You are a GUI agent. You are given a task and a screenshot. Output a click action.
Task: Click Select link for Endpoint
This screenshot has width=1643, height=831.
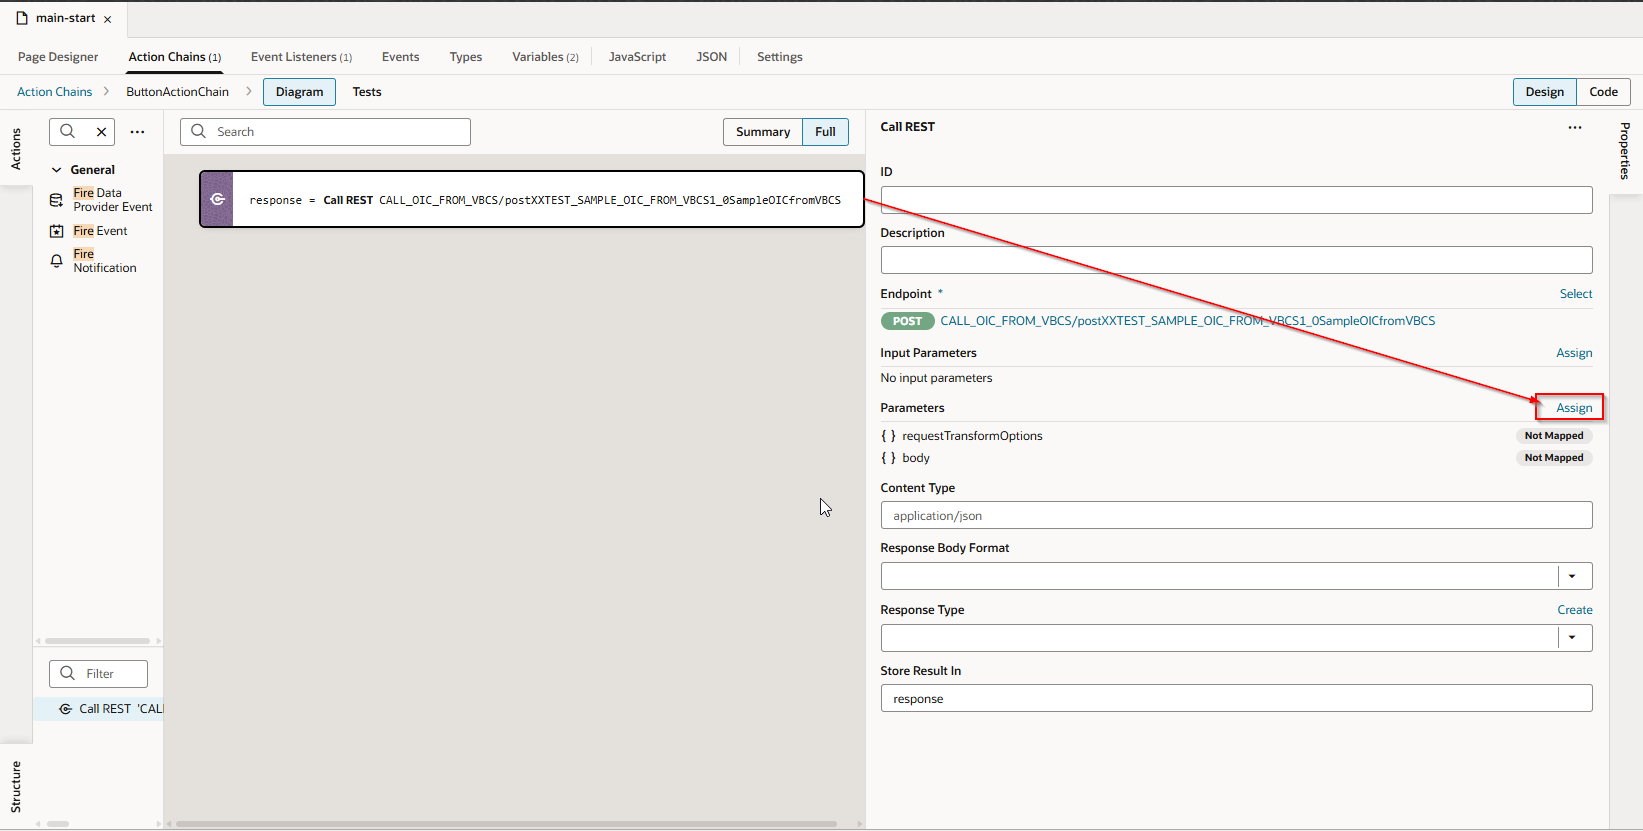pyautogui.click(x=1575, y=294)
